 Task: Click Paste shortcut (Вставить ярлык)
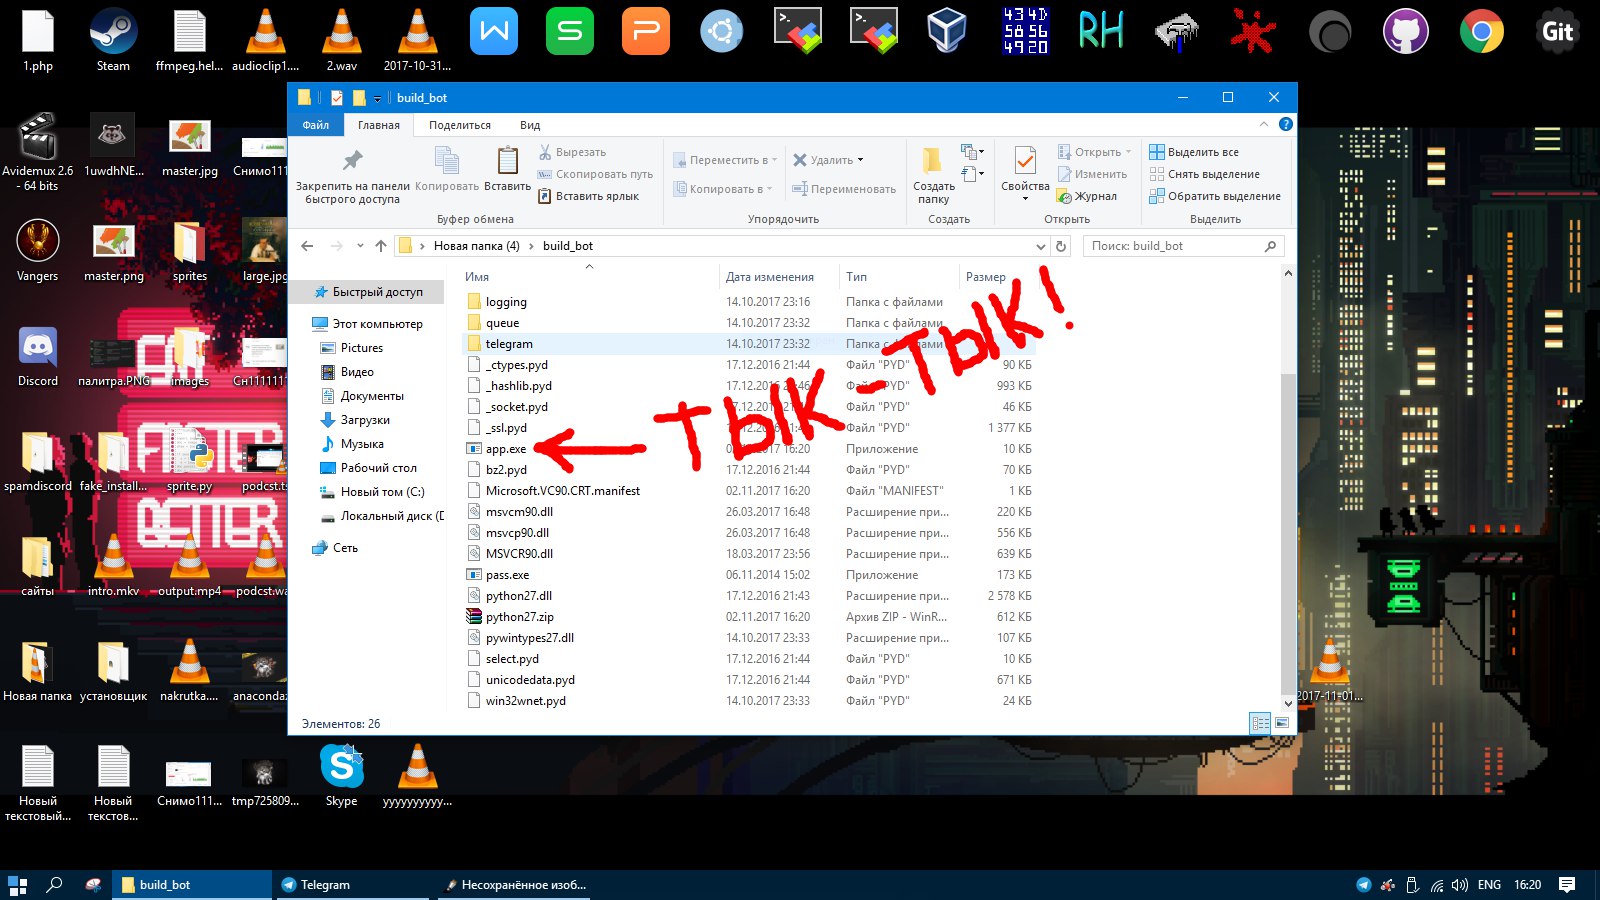(588, 196)
